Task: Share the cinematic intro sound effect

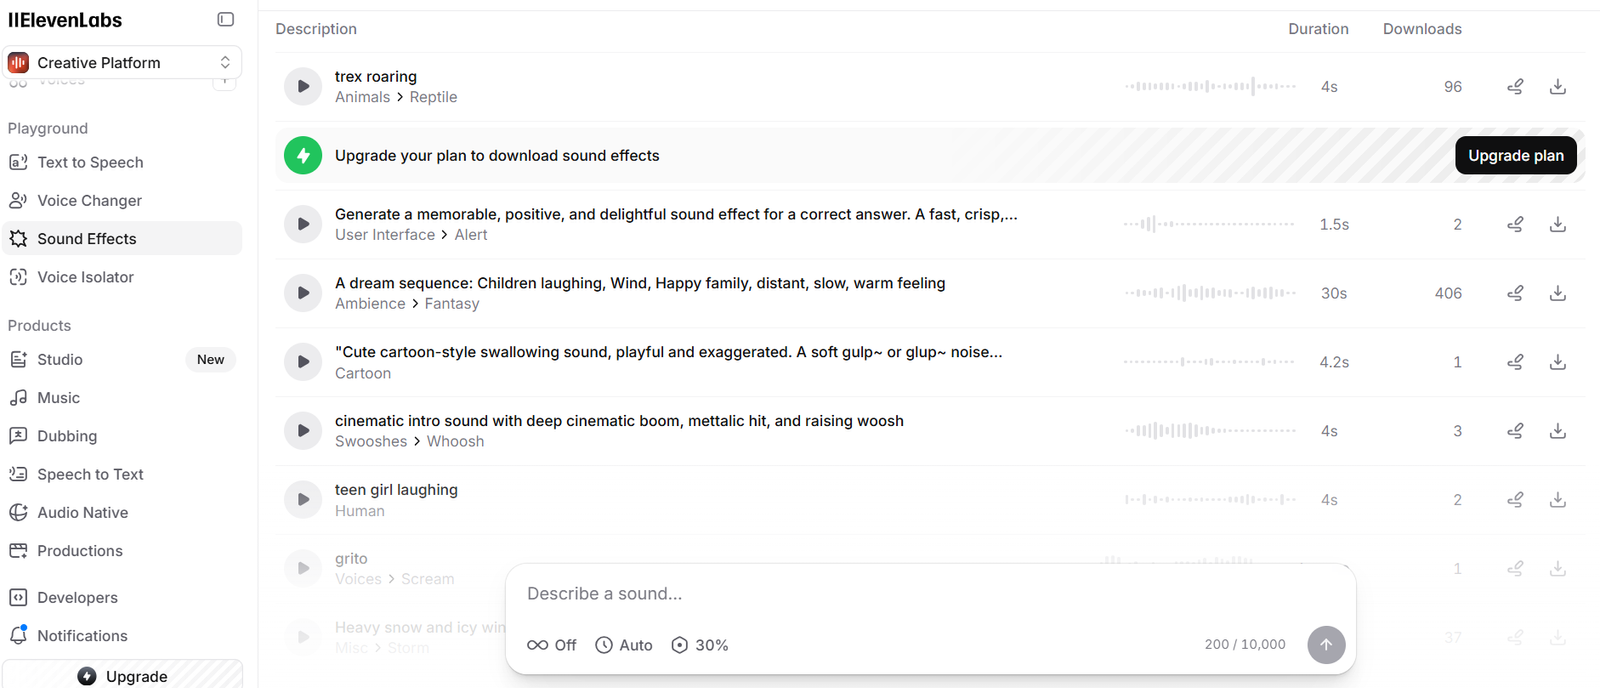Action: 1515,431
